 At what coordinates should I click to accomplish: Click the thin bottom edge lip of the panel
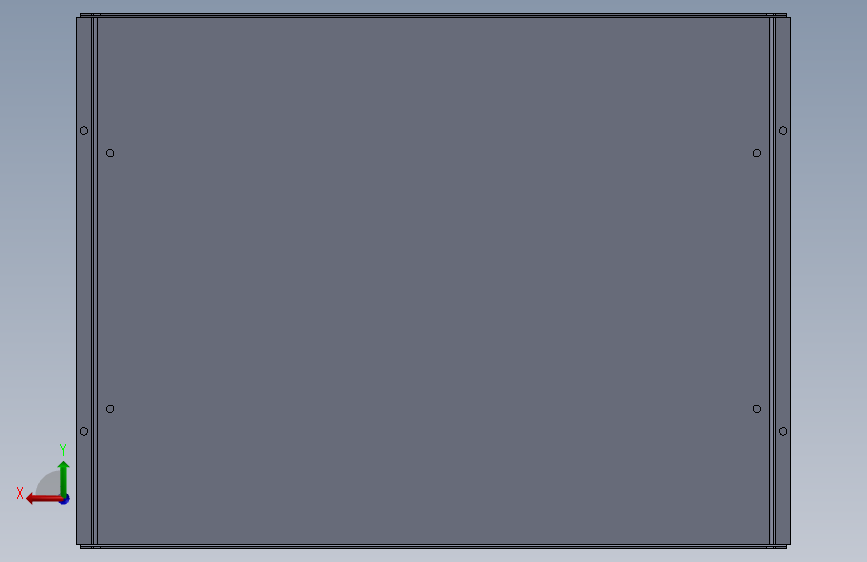tap(434, 547)
